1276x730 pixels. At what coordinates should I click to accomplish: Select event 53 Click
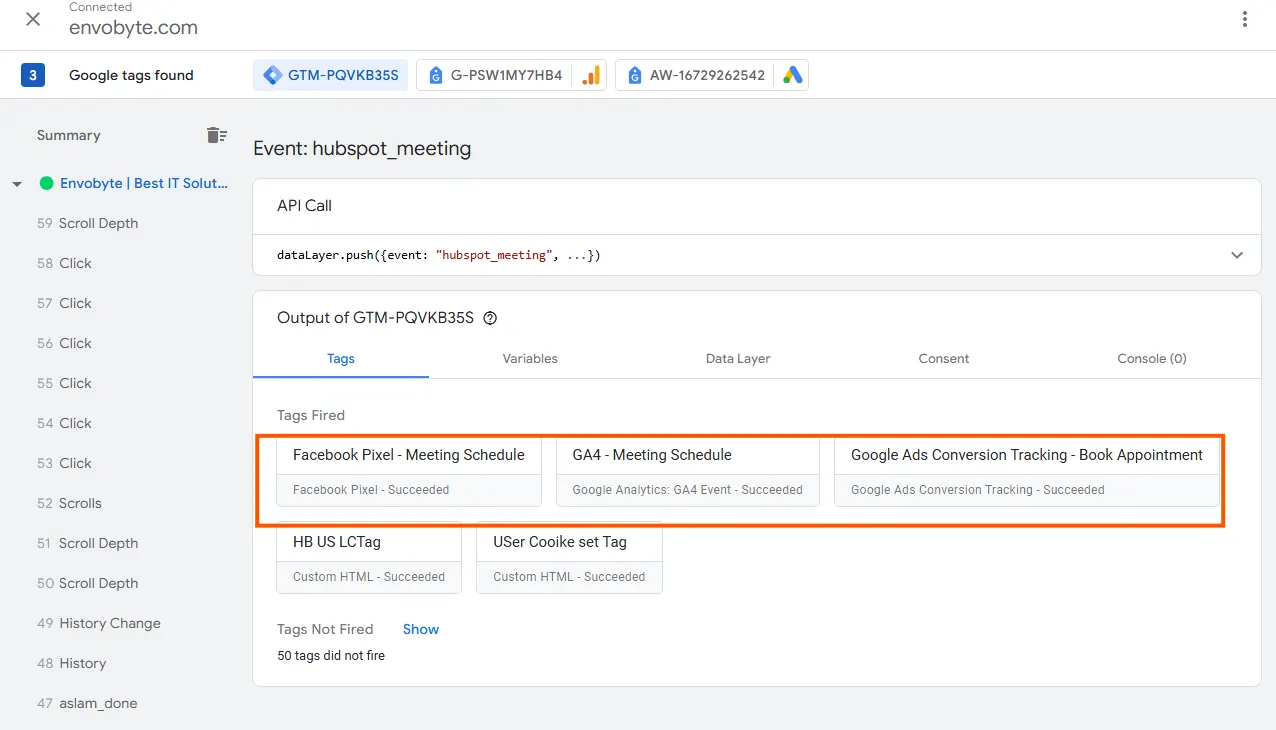(x=64, y=463)
